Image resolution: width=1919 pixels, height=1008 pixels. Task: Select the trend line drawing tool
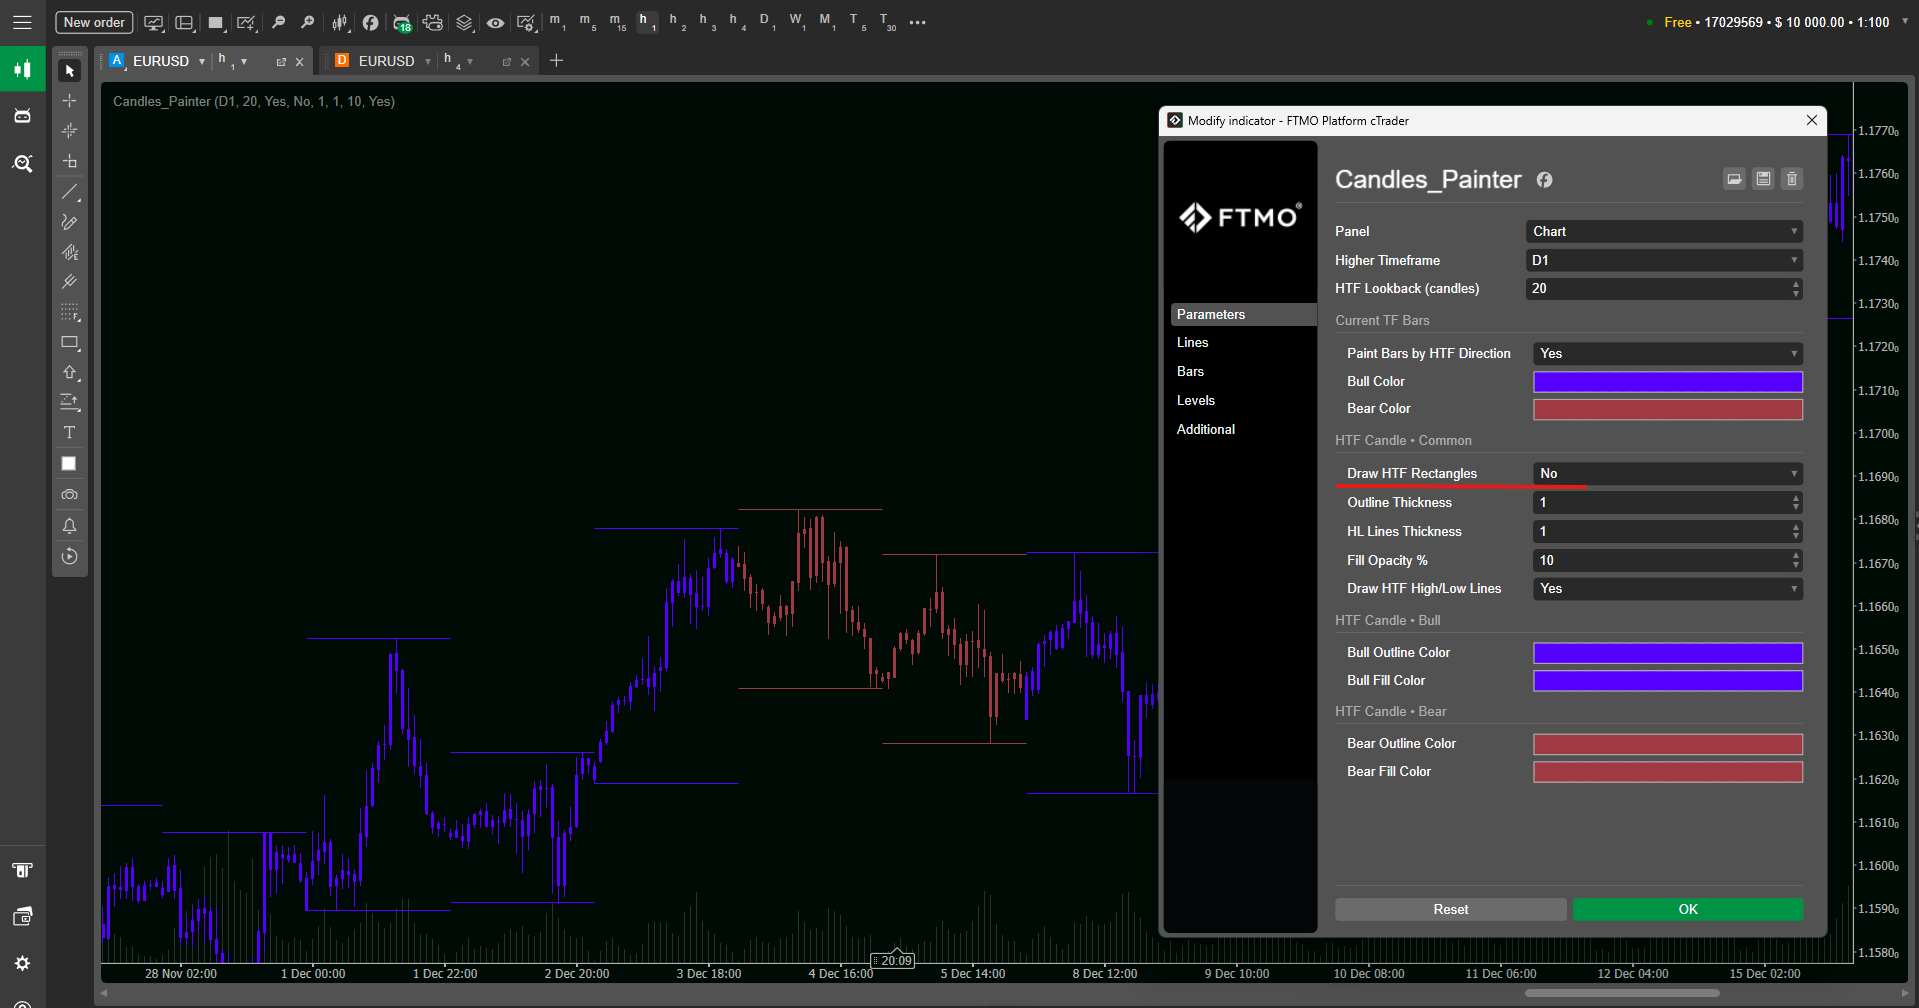pyautogui.click(x=69, y=192)
